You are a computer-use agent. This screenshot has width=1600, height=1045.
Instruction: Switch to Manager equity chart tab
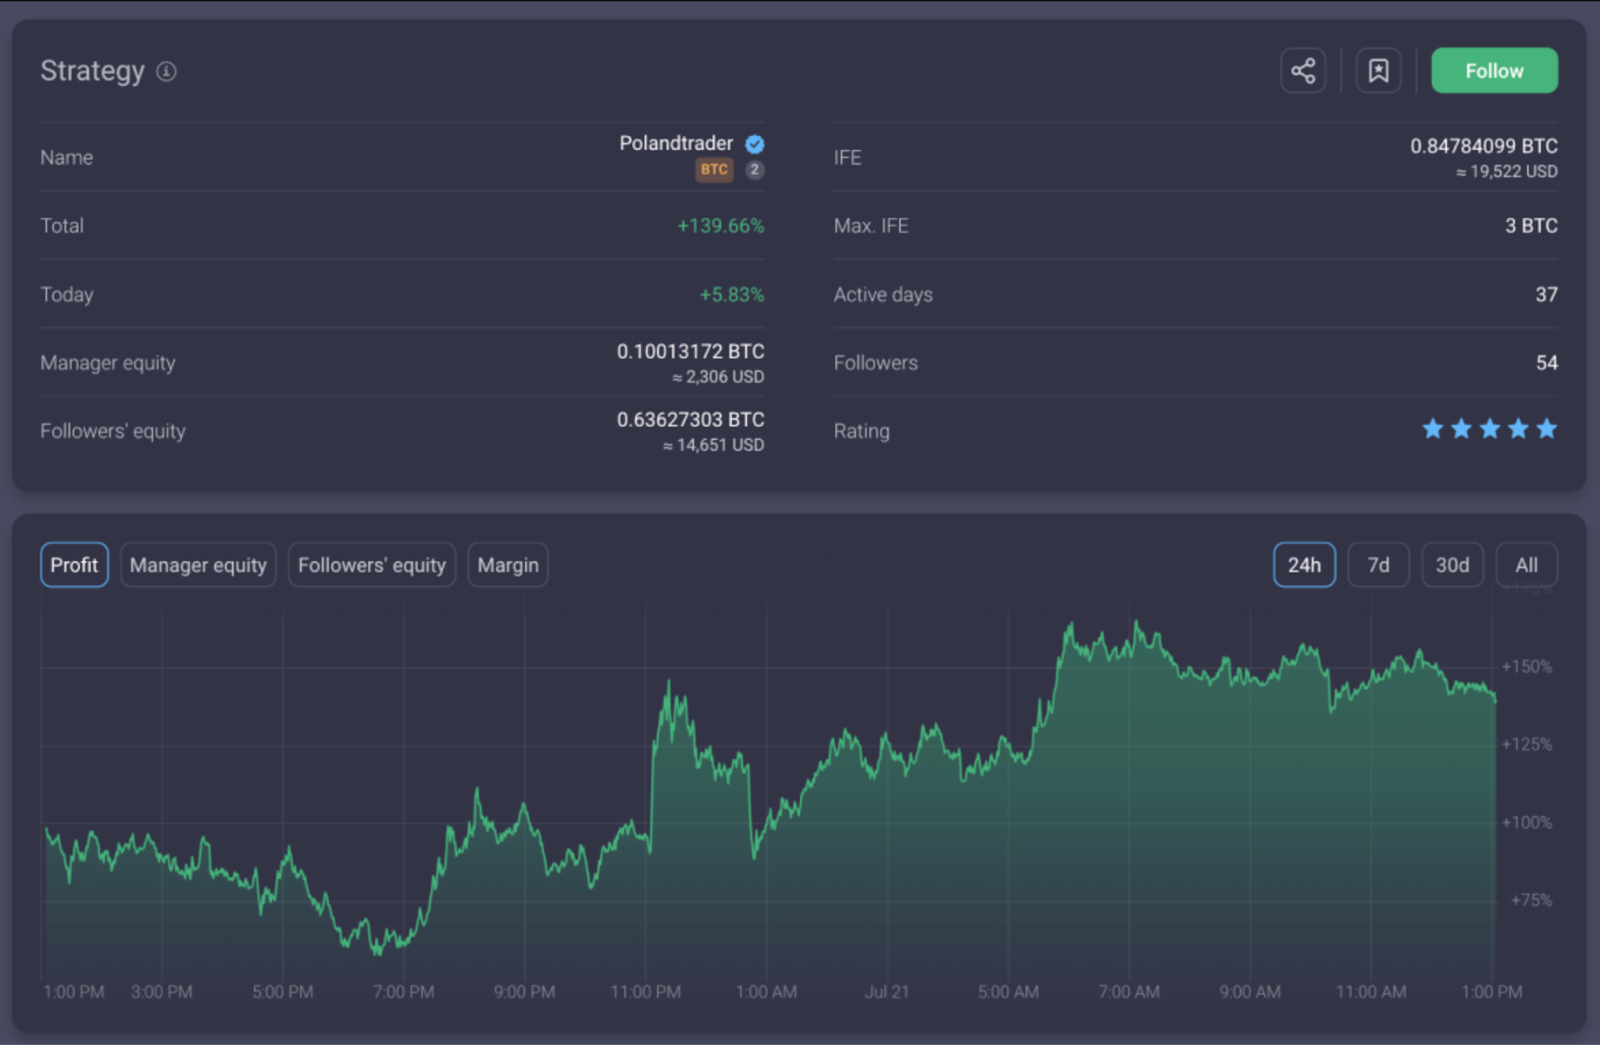(198, 565)
